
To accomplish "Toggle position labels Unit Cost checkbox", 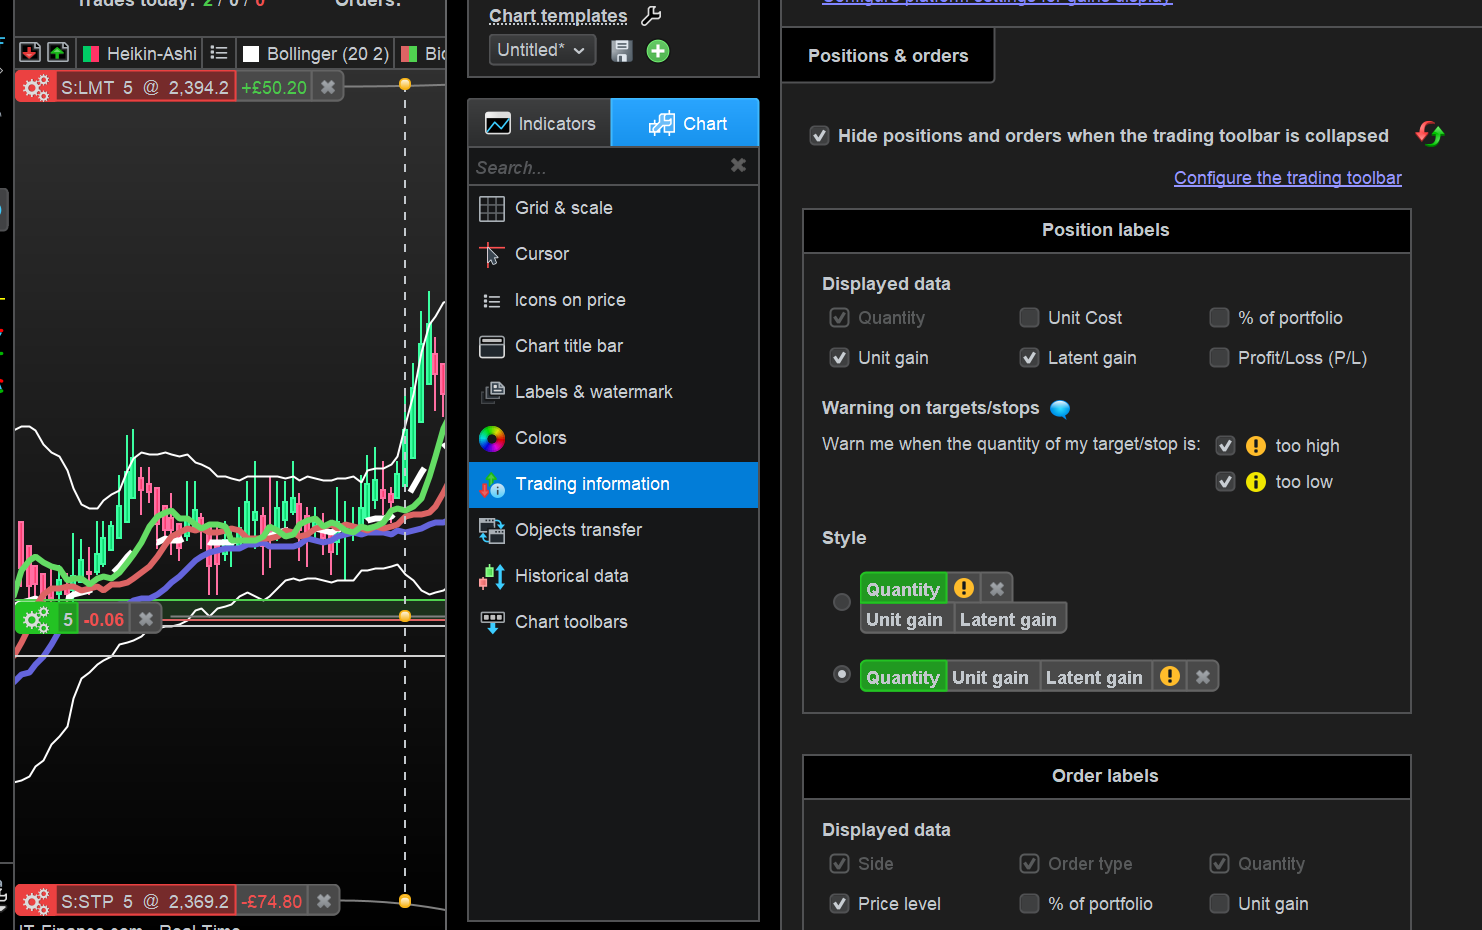I will pos(1029,318).
